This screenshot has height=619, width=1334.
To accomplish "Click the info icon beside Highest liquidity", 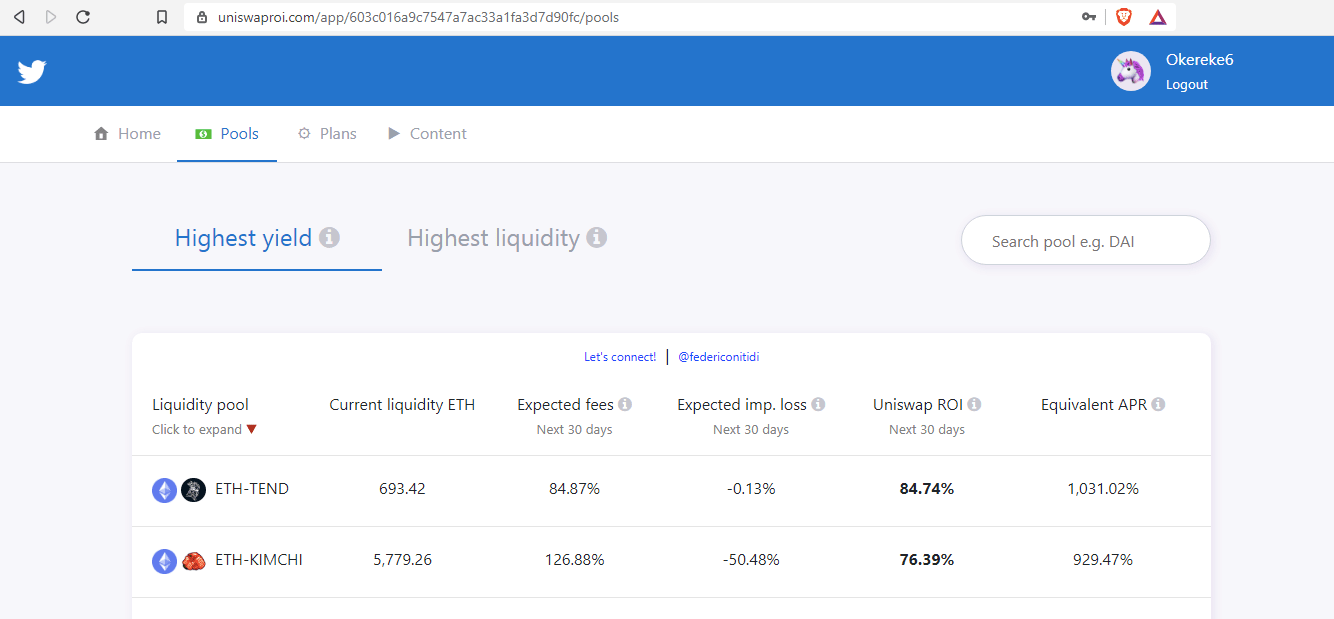I will point(596,238).
